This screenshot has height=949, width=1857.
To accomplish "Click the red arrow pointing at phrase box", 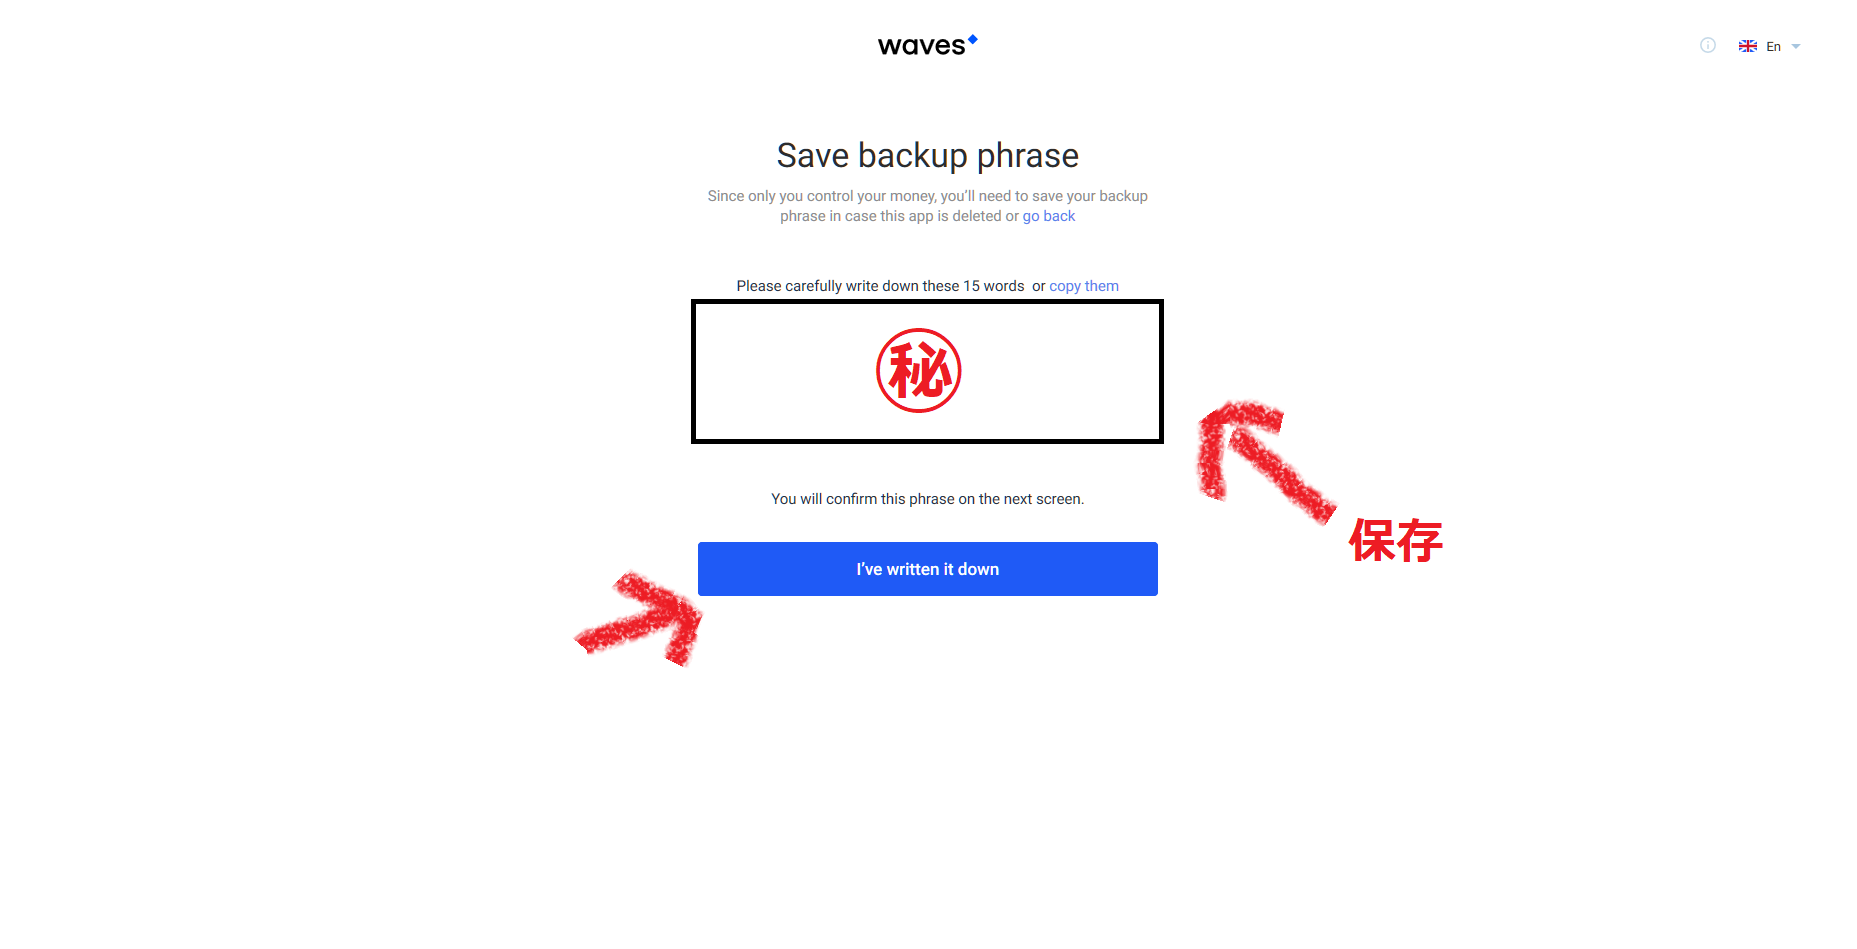I will click(x=1264, y=459).
